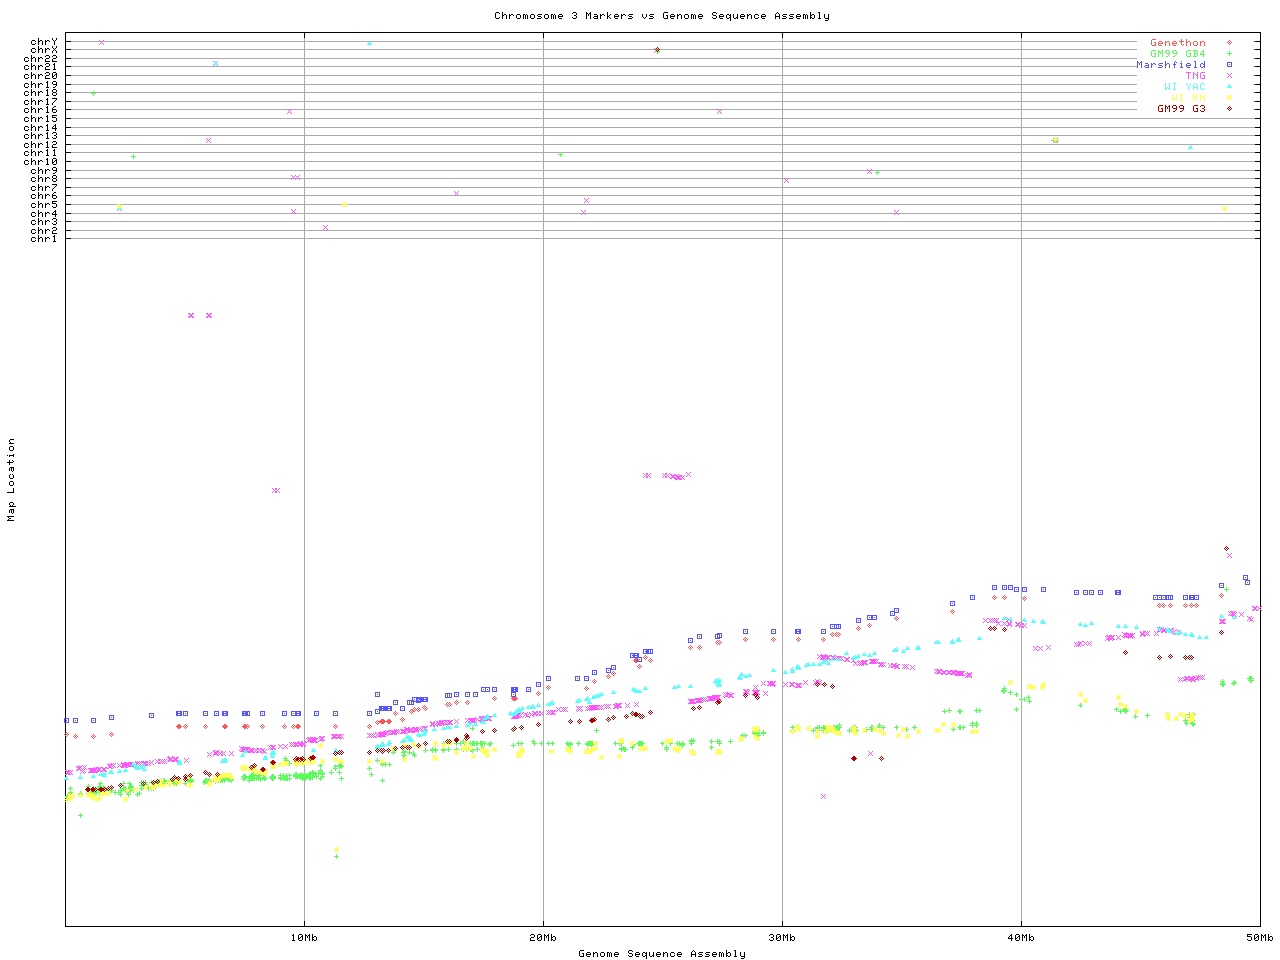Click the GM99 G3 dark red diamond symbol
This screenshot has width=1280, height=960.
(x=1229, y=109)
